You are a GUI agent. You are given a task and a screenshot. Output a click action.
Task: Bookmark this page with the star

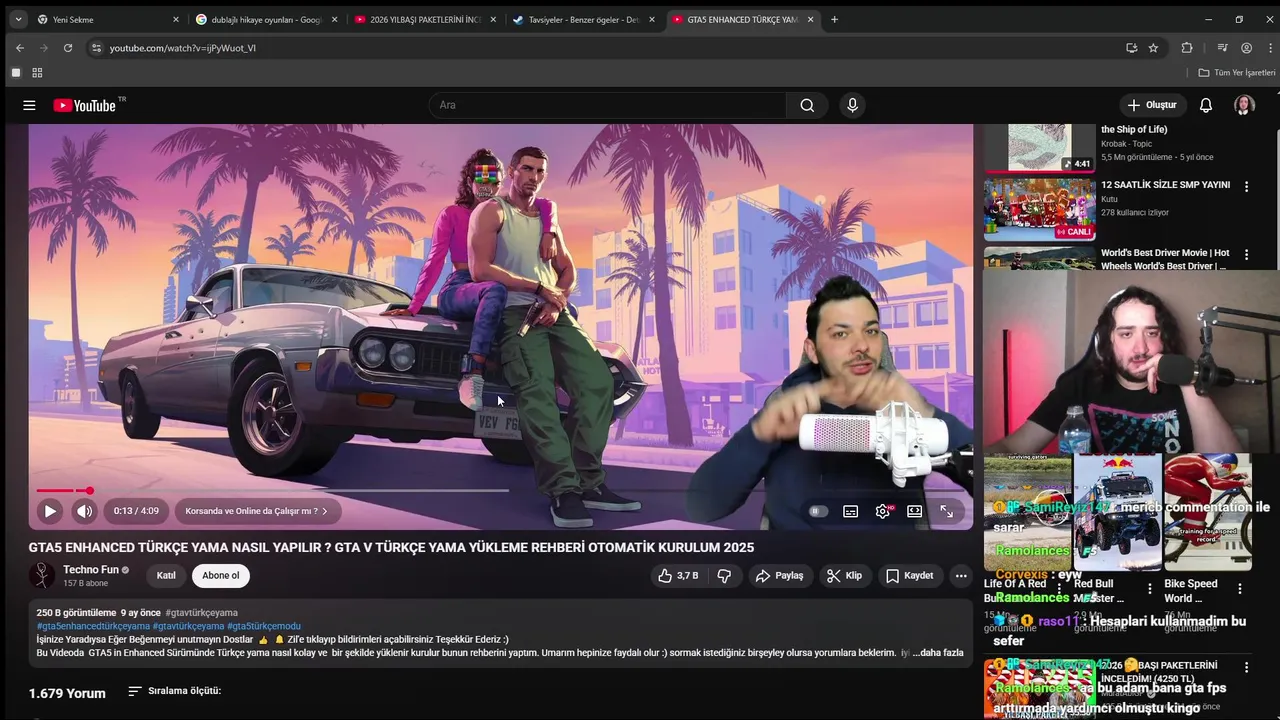[x=1153, y=48]
